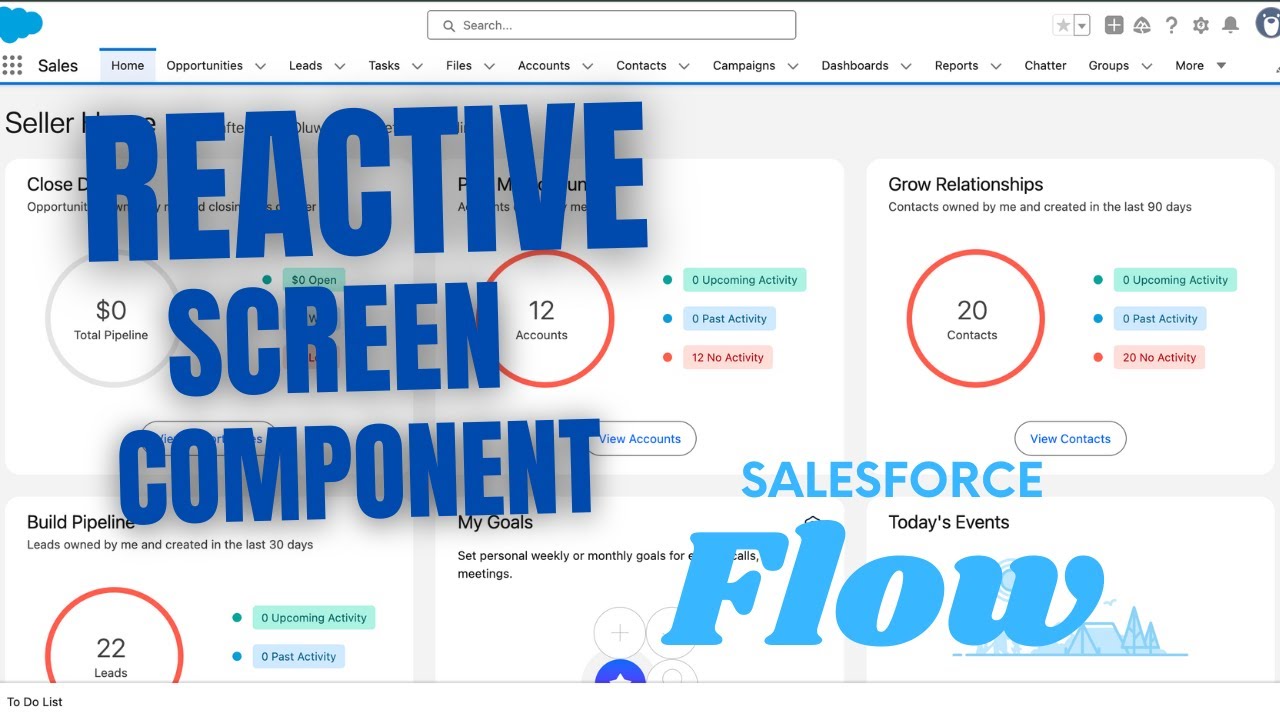Open Global Actions plus icon

point(1114,25)
